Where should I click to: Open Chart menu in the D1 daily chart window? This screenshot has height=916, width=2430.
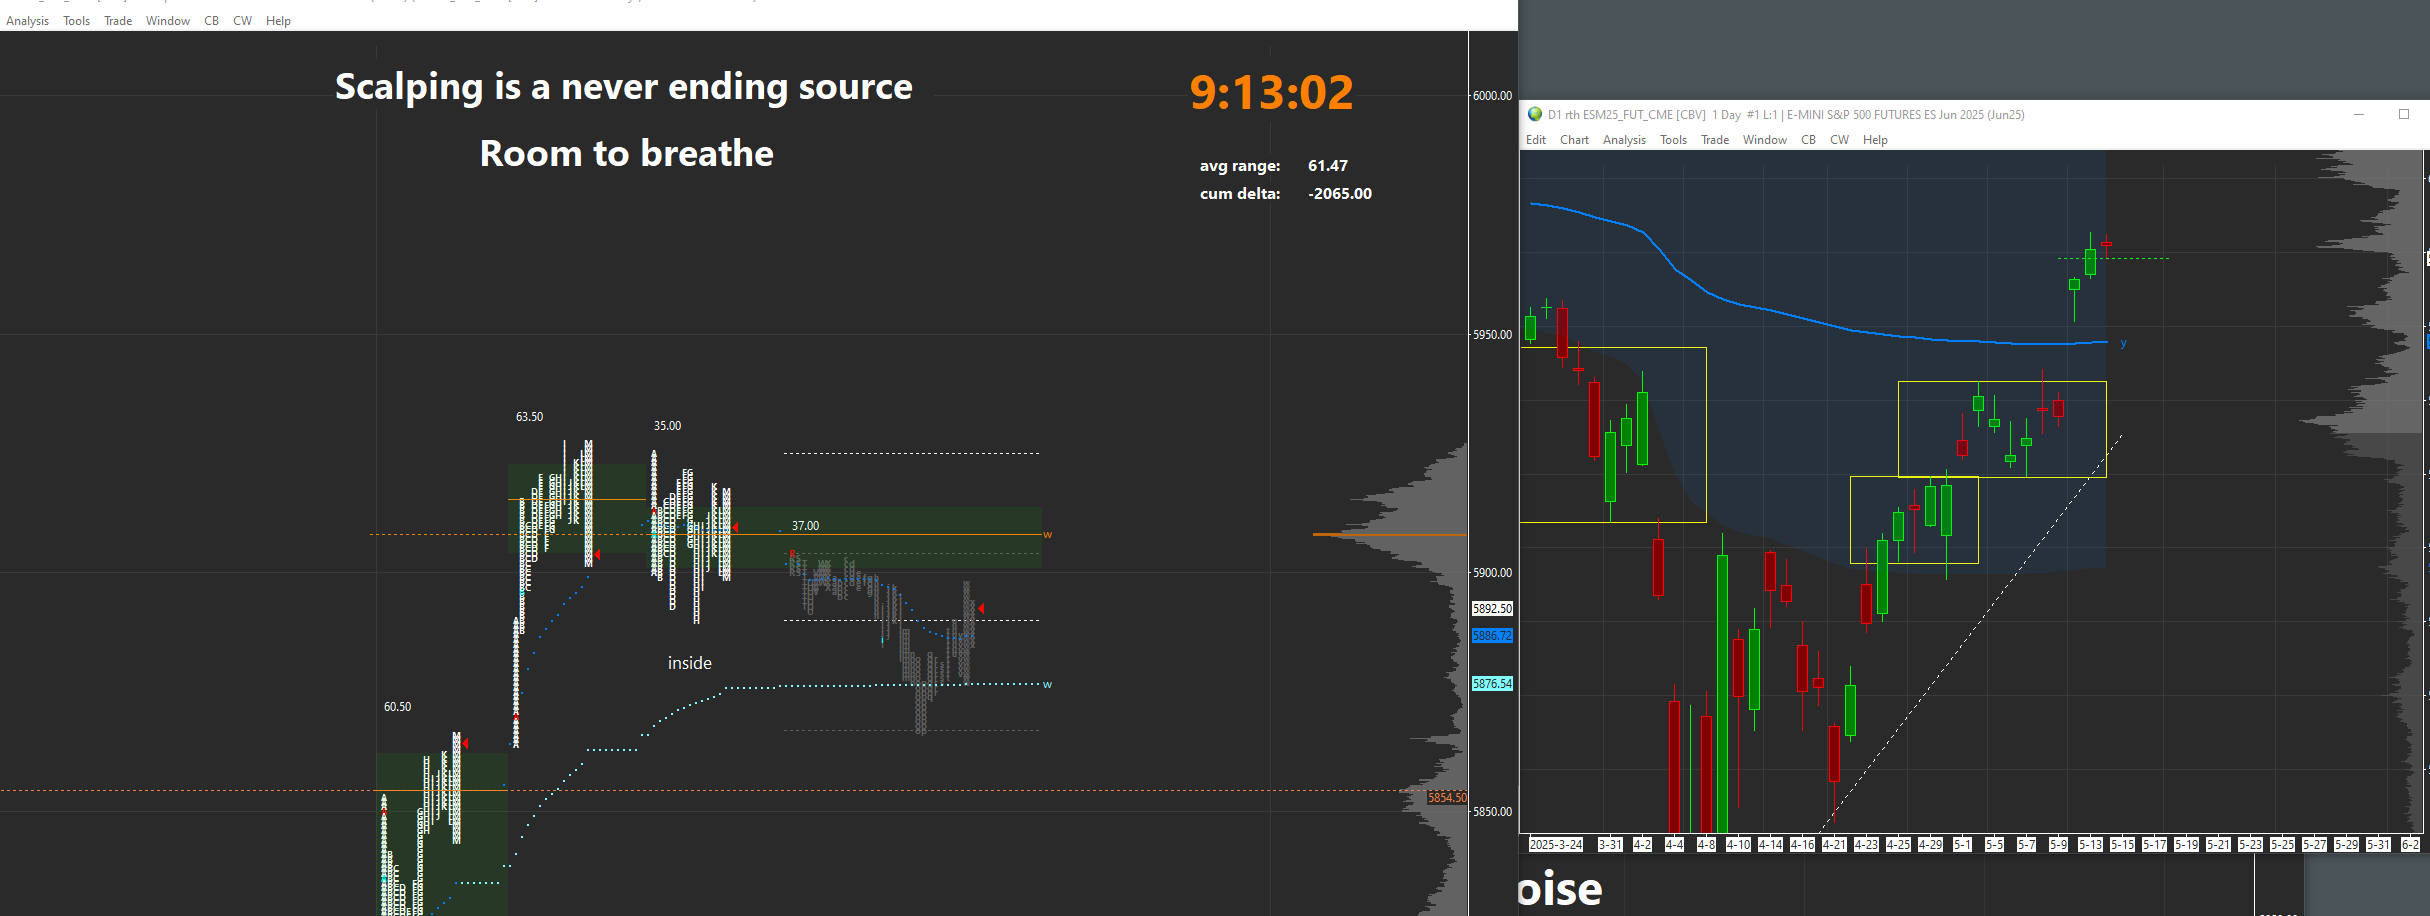tap(1574, 140)
